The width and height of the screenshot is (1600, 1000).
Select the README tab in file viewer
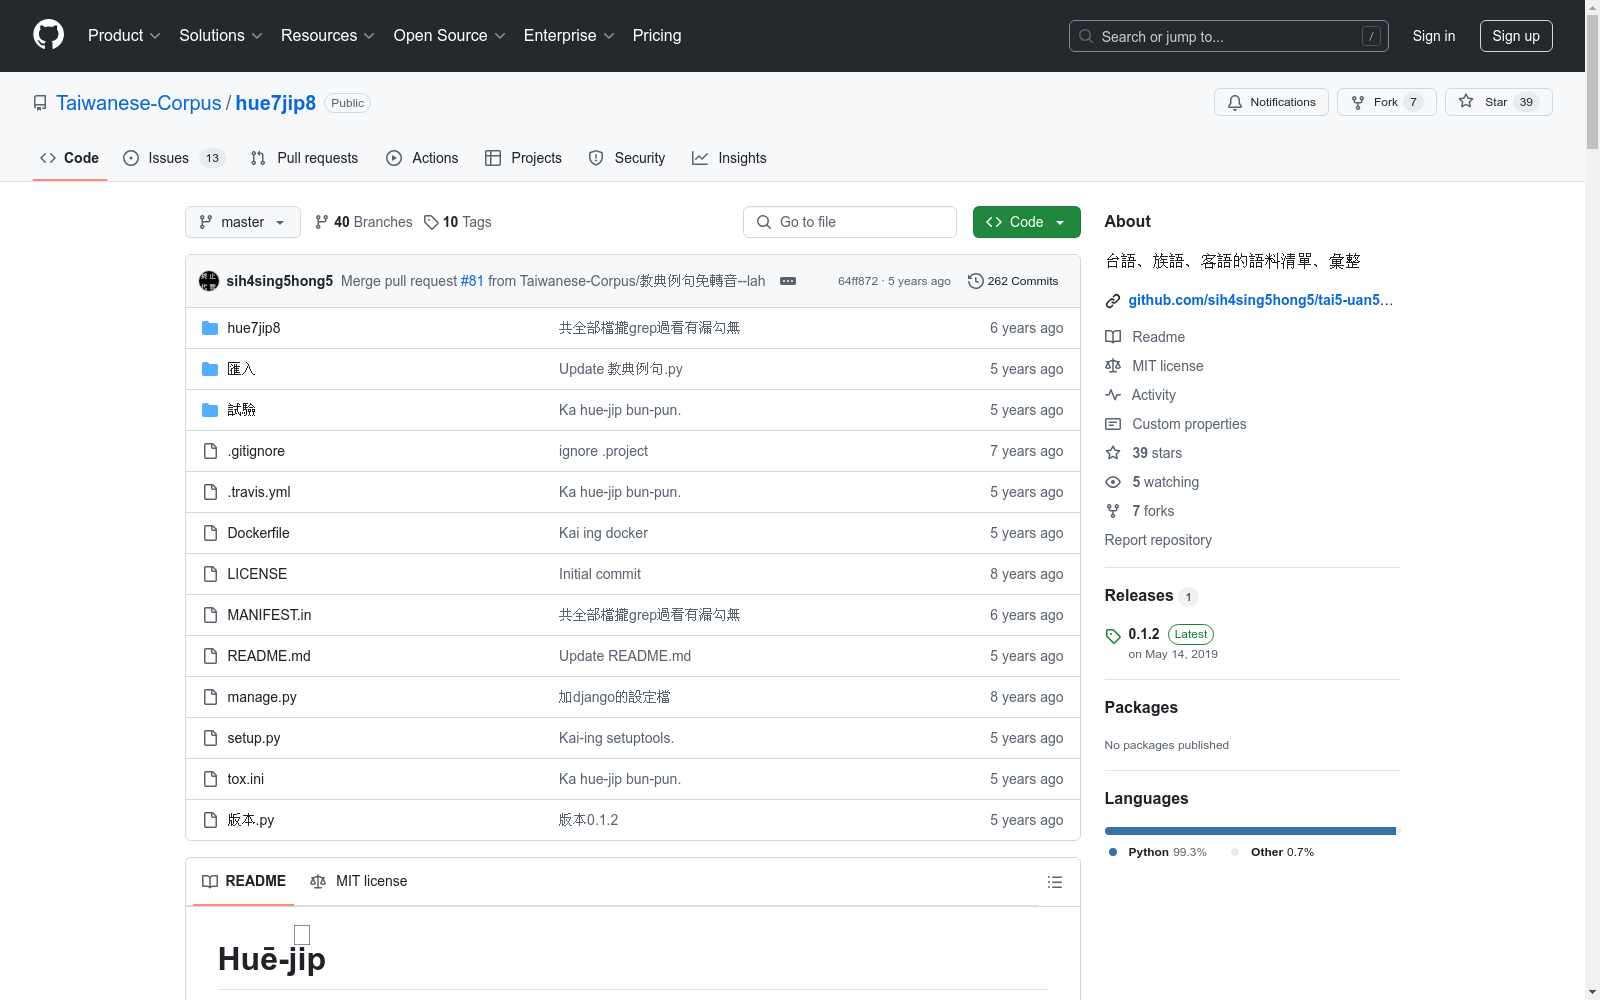pos(244,881)
